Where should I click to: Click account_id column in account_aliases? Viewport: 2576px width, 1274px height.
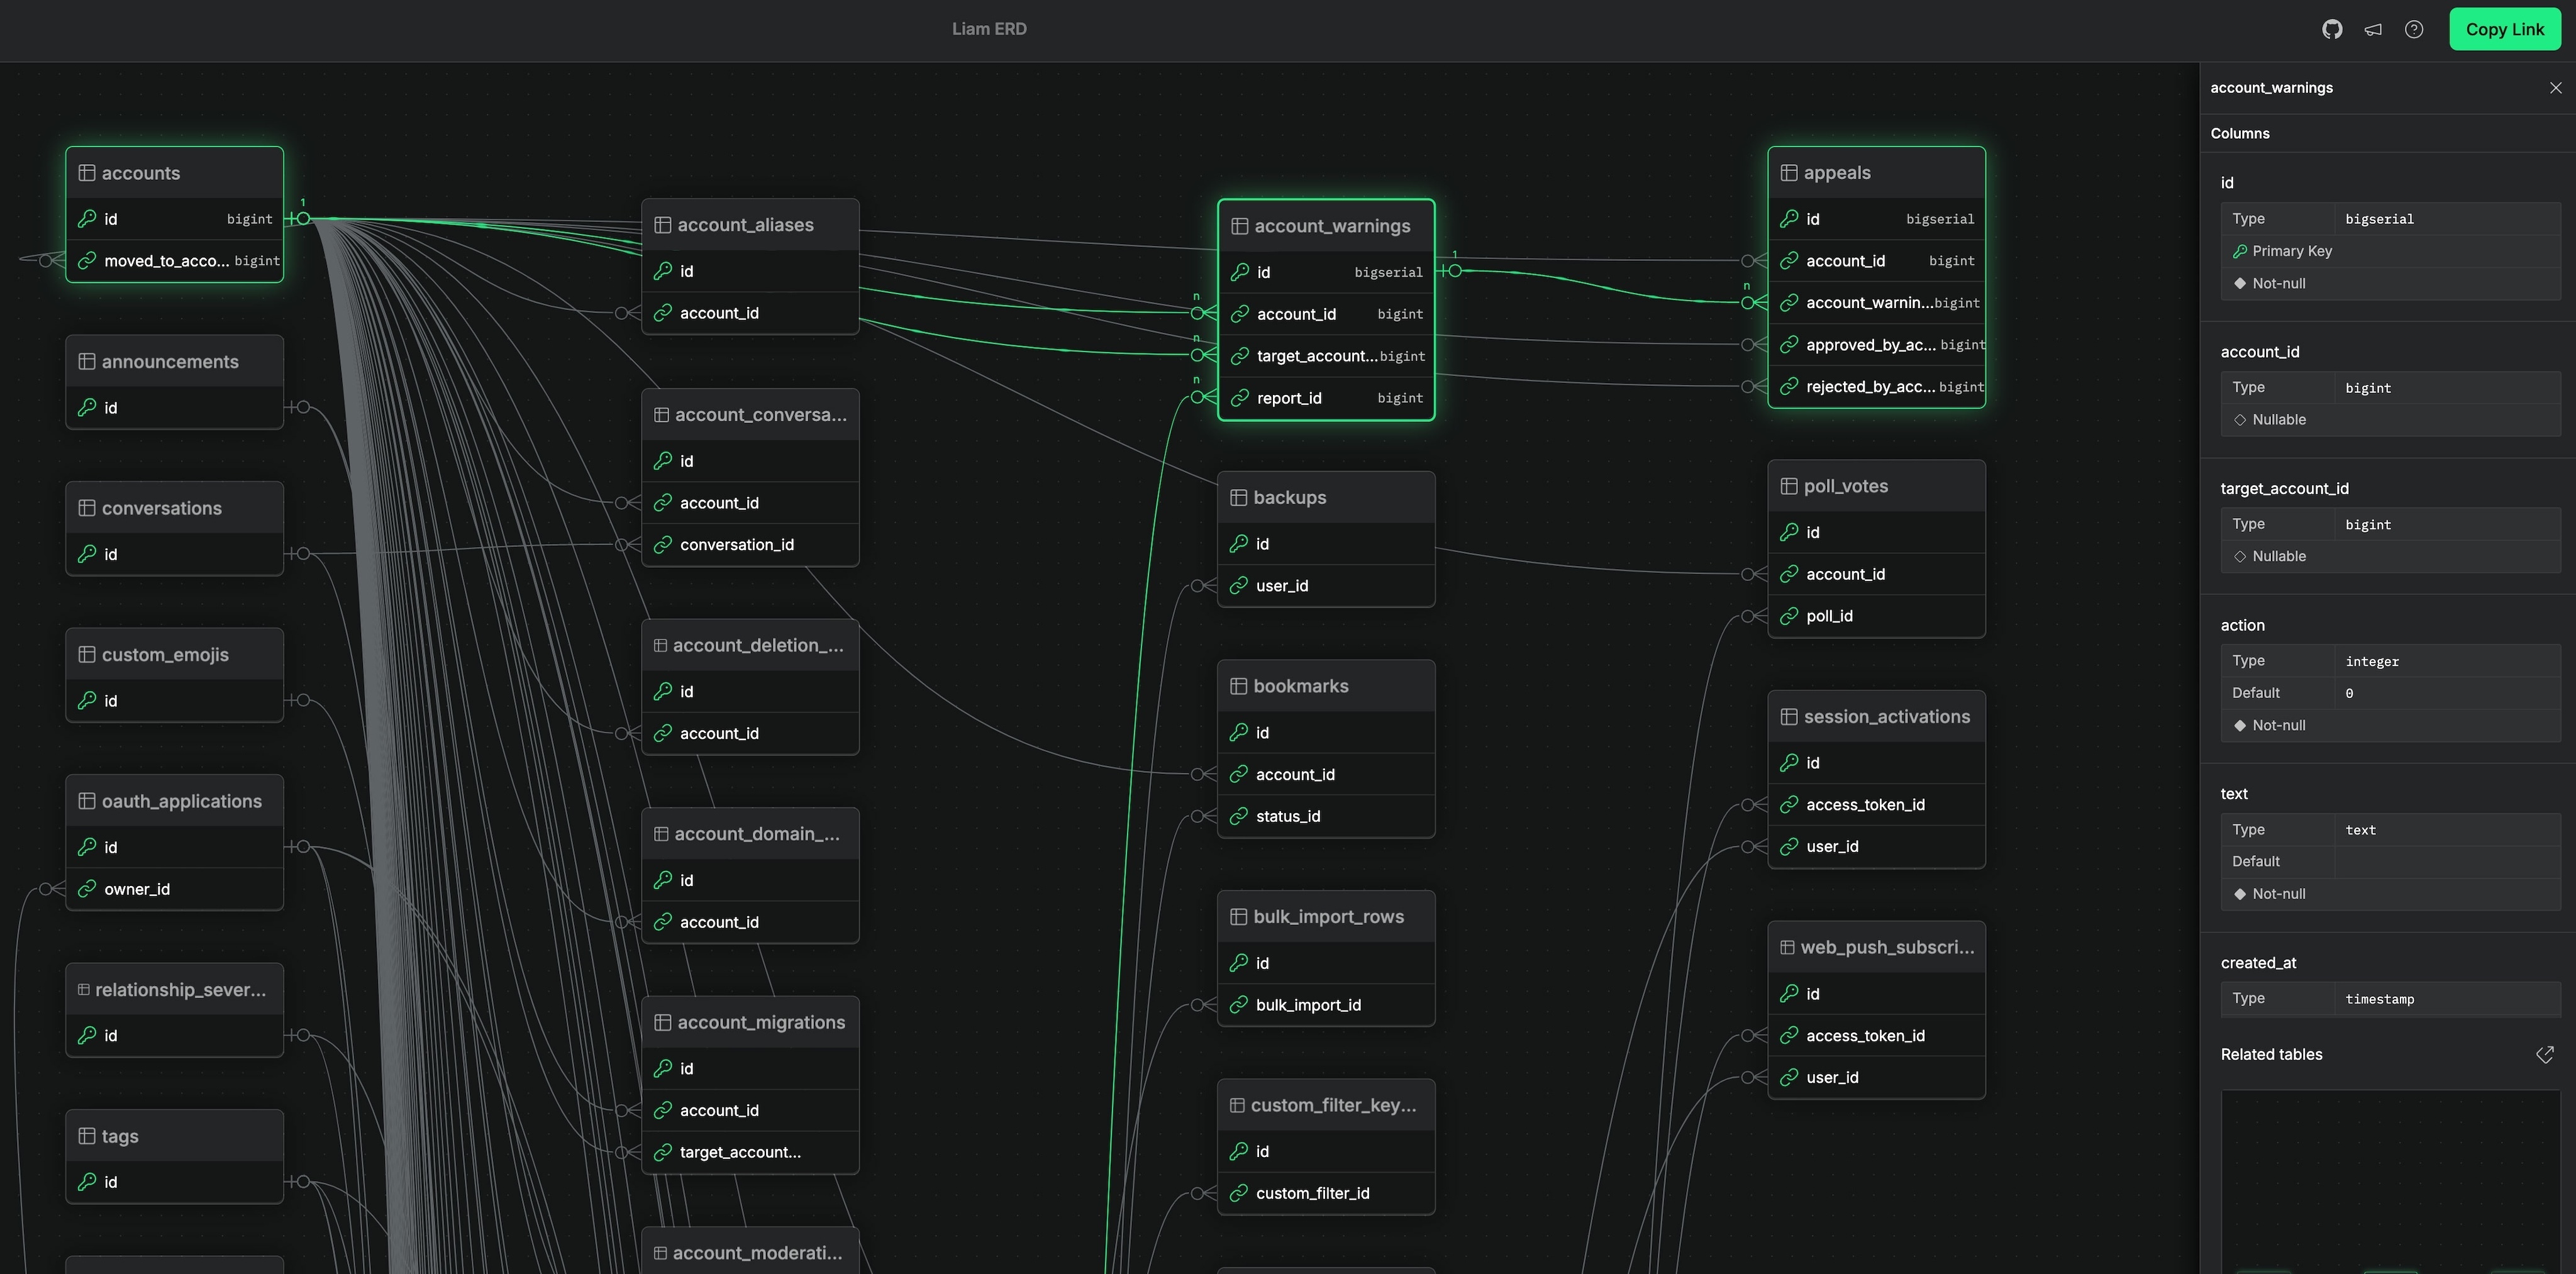[750, 313]
